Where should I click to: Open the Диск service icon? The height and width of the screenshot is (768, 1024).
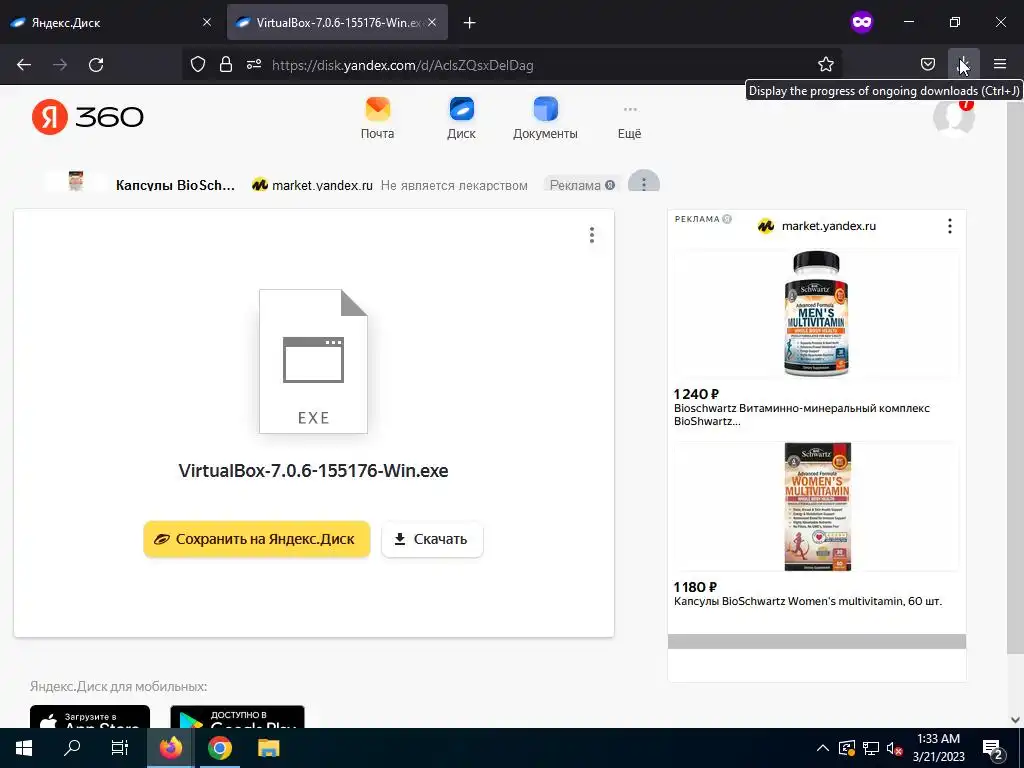(x=461, y=118)
